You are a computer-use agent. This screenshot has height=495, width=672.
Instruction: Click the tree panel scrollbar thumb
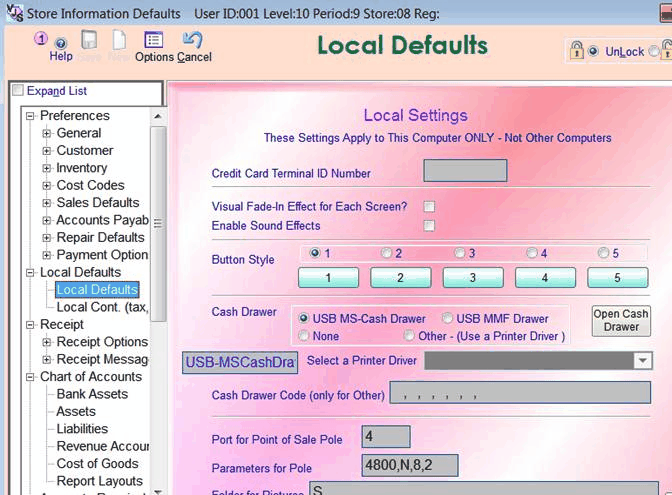(x=158, y=223)
